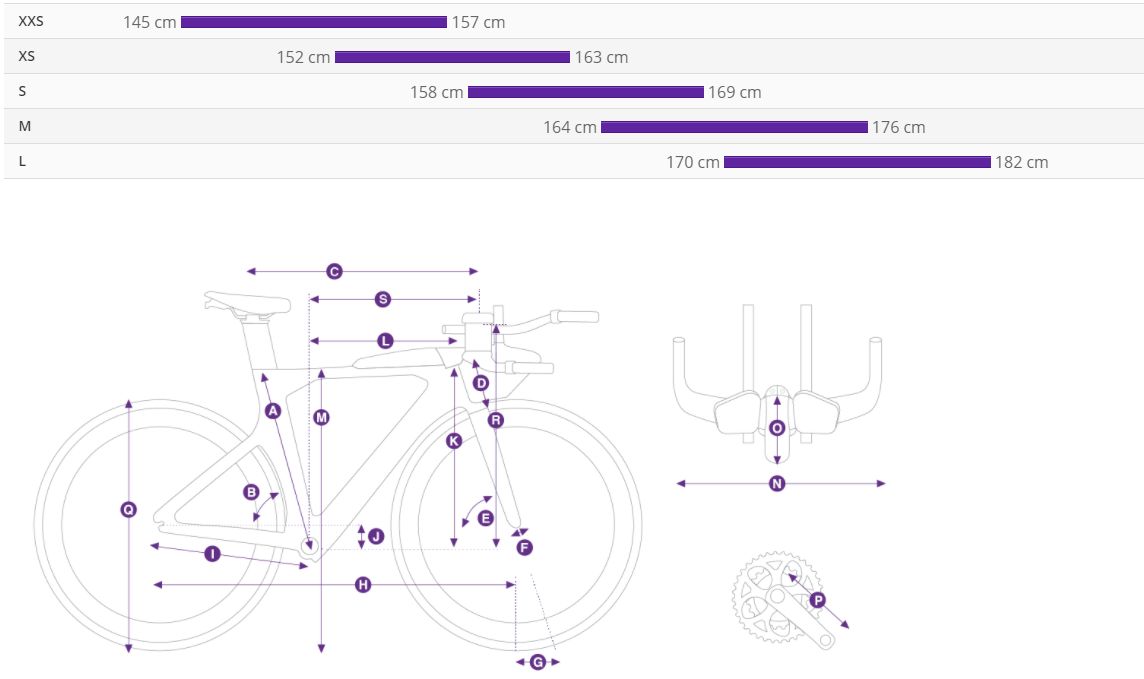
Task: Click the circled O marker on handlebar diagram
Action: click(777, 428)
